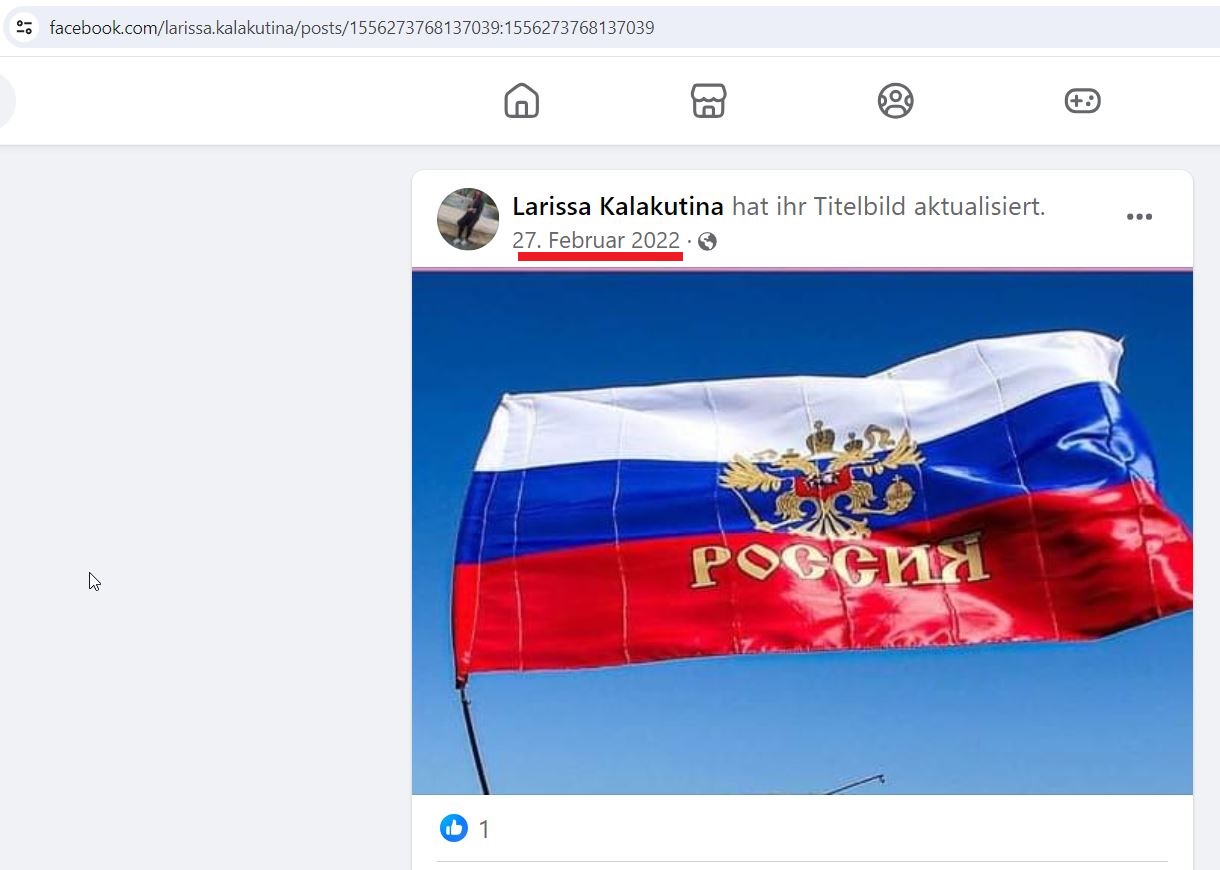Click the РОССИЯ text on the flag photo
Image resolution: width=1220 pixels, height=870 pixels.
838,561
